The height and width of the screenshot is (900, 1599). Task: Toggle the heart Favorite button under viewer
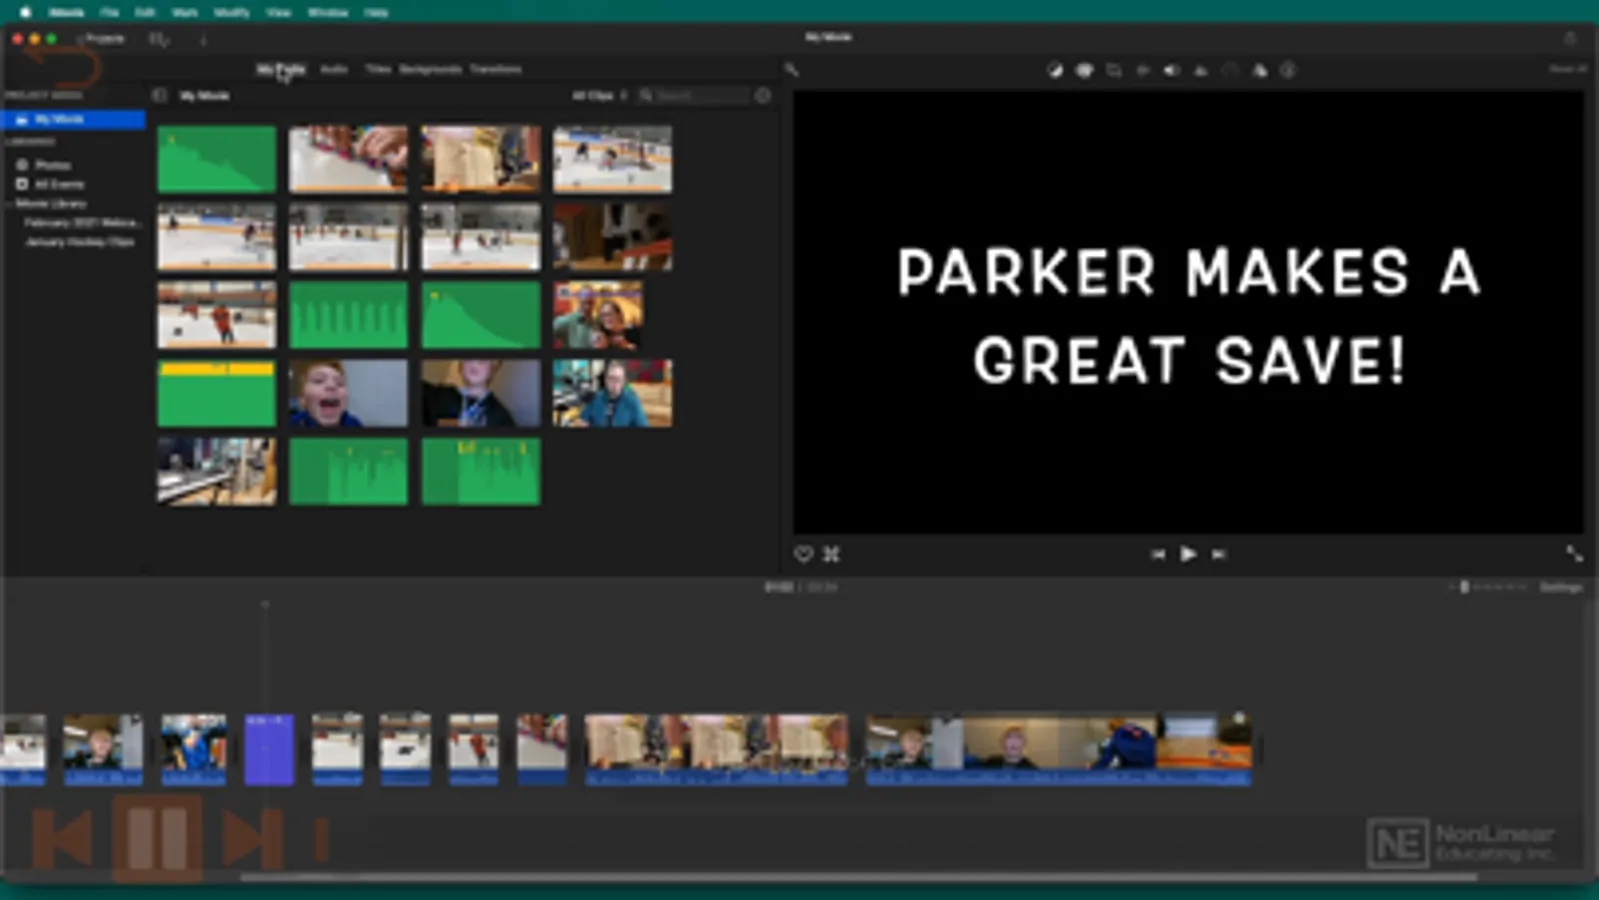(x=803, y=554)
